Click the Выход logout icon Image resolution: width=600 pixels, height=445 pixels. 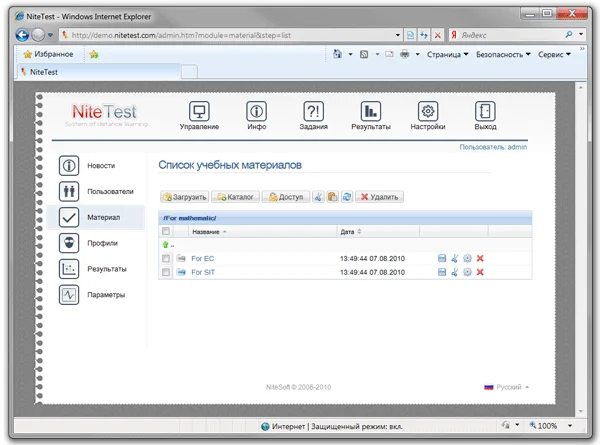tap(485, 112)
